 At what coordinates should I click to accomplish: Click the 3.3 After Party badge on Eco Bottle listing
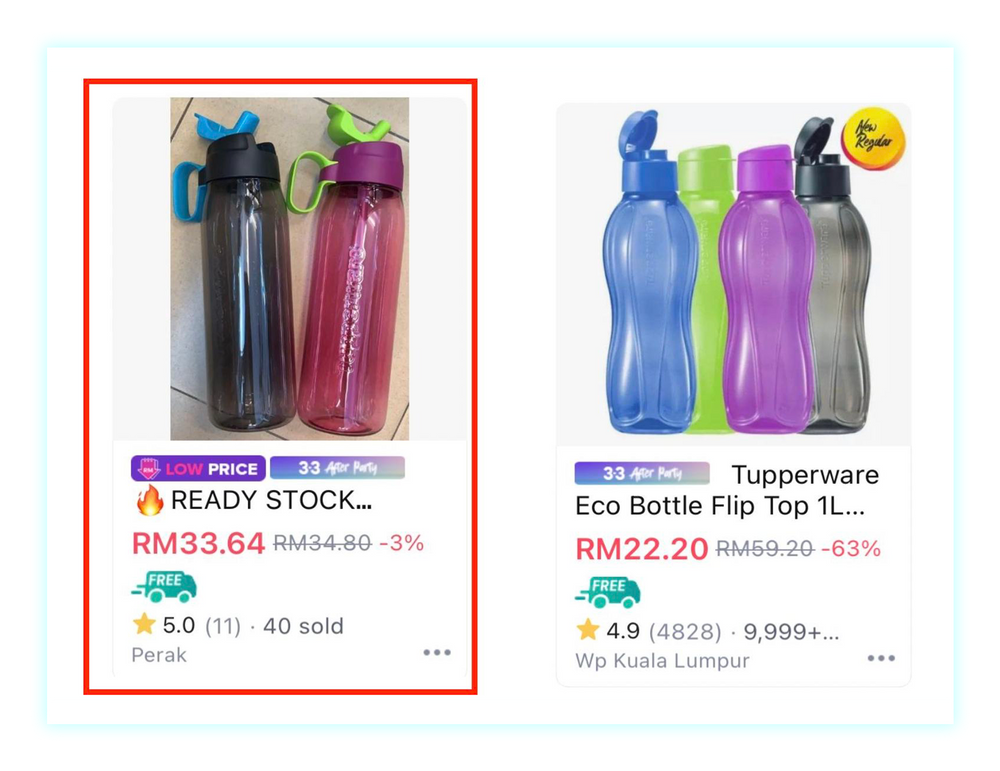point(642,473)
